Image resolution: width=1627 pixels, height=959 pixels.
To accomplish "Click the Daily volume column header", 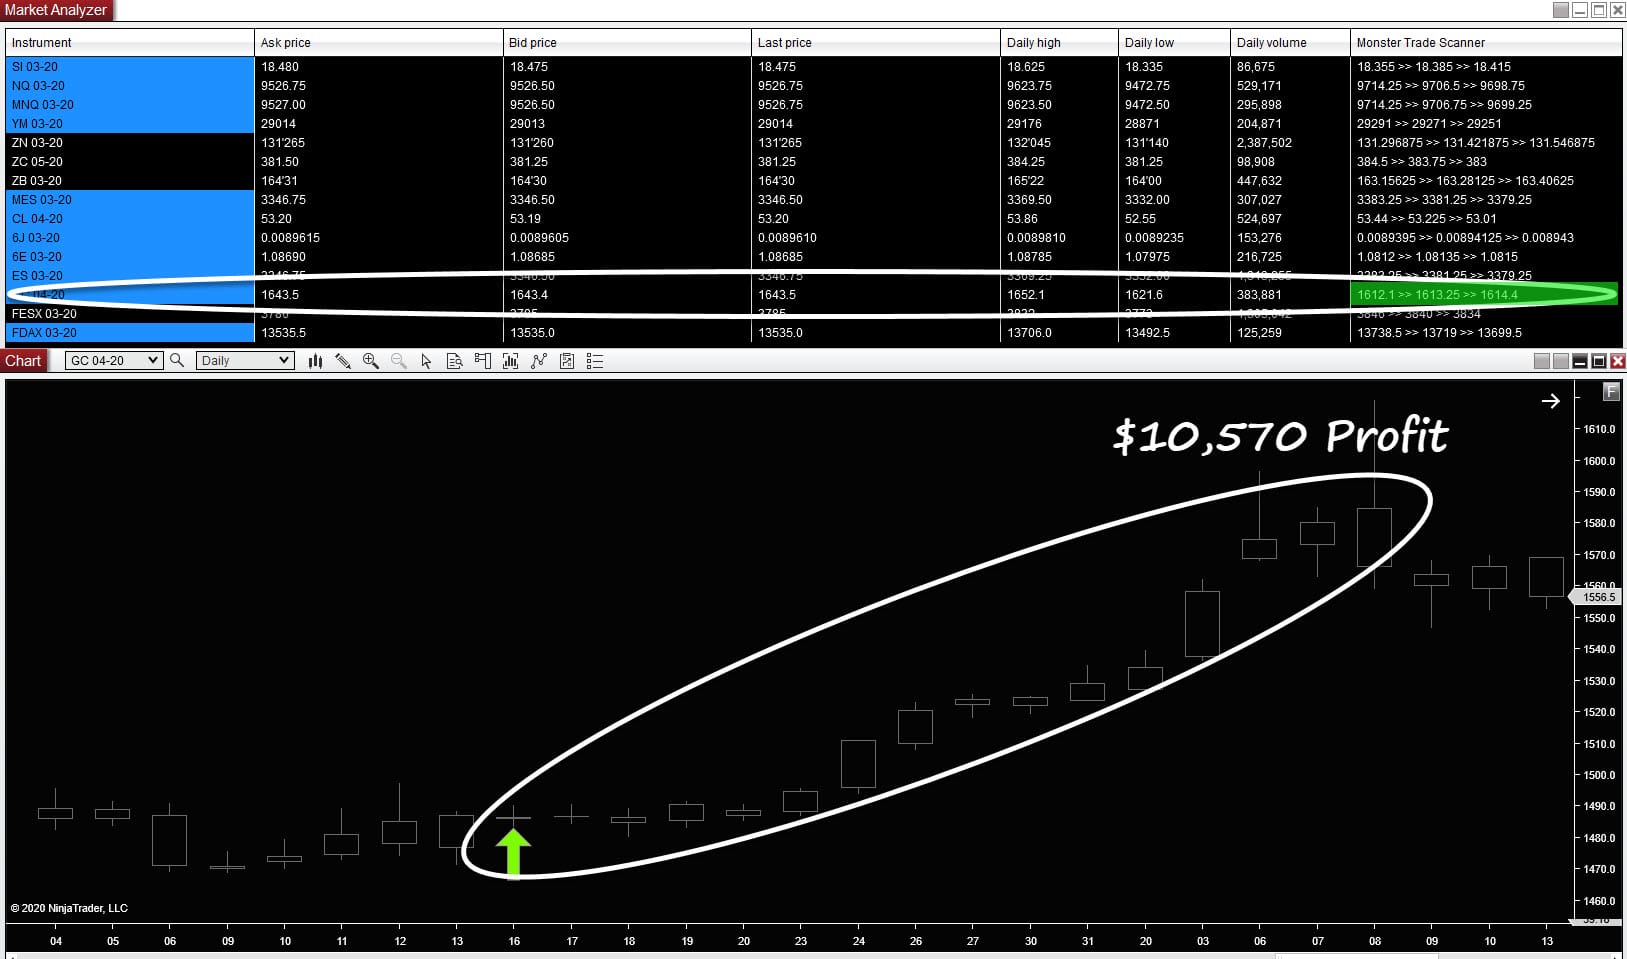I will (1290, 42).
